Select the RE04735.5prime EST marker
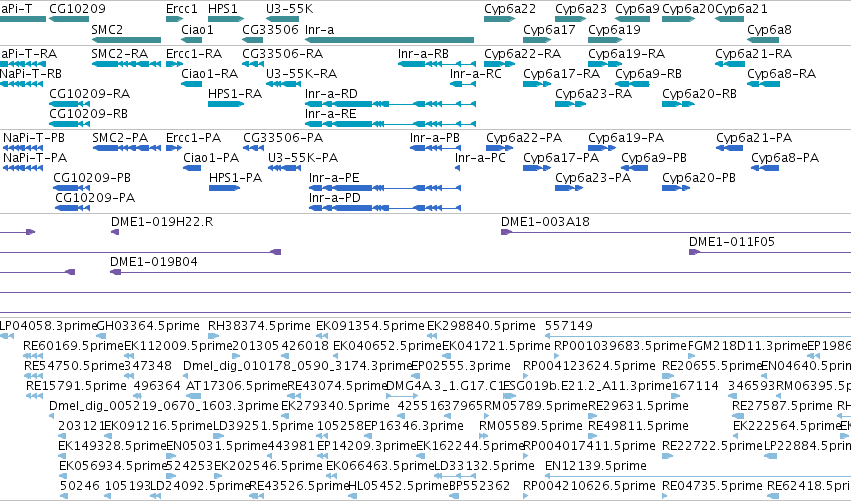Screen dimensions: 851x501 665,496
